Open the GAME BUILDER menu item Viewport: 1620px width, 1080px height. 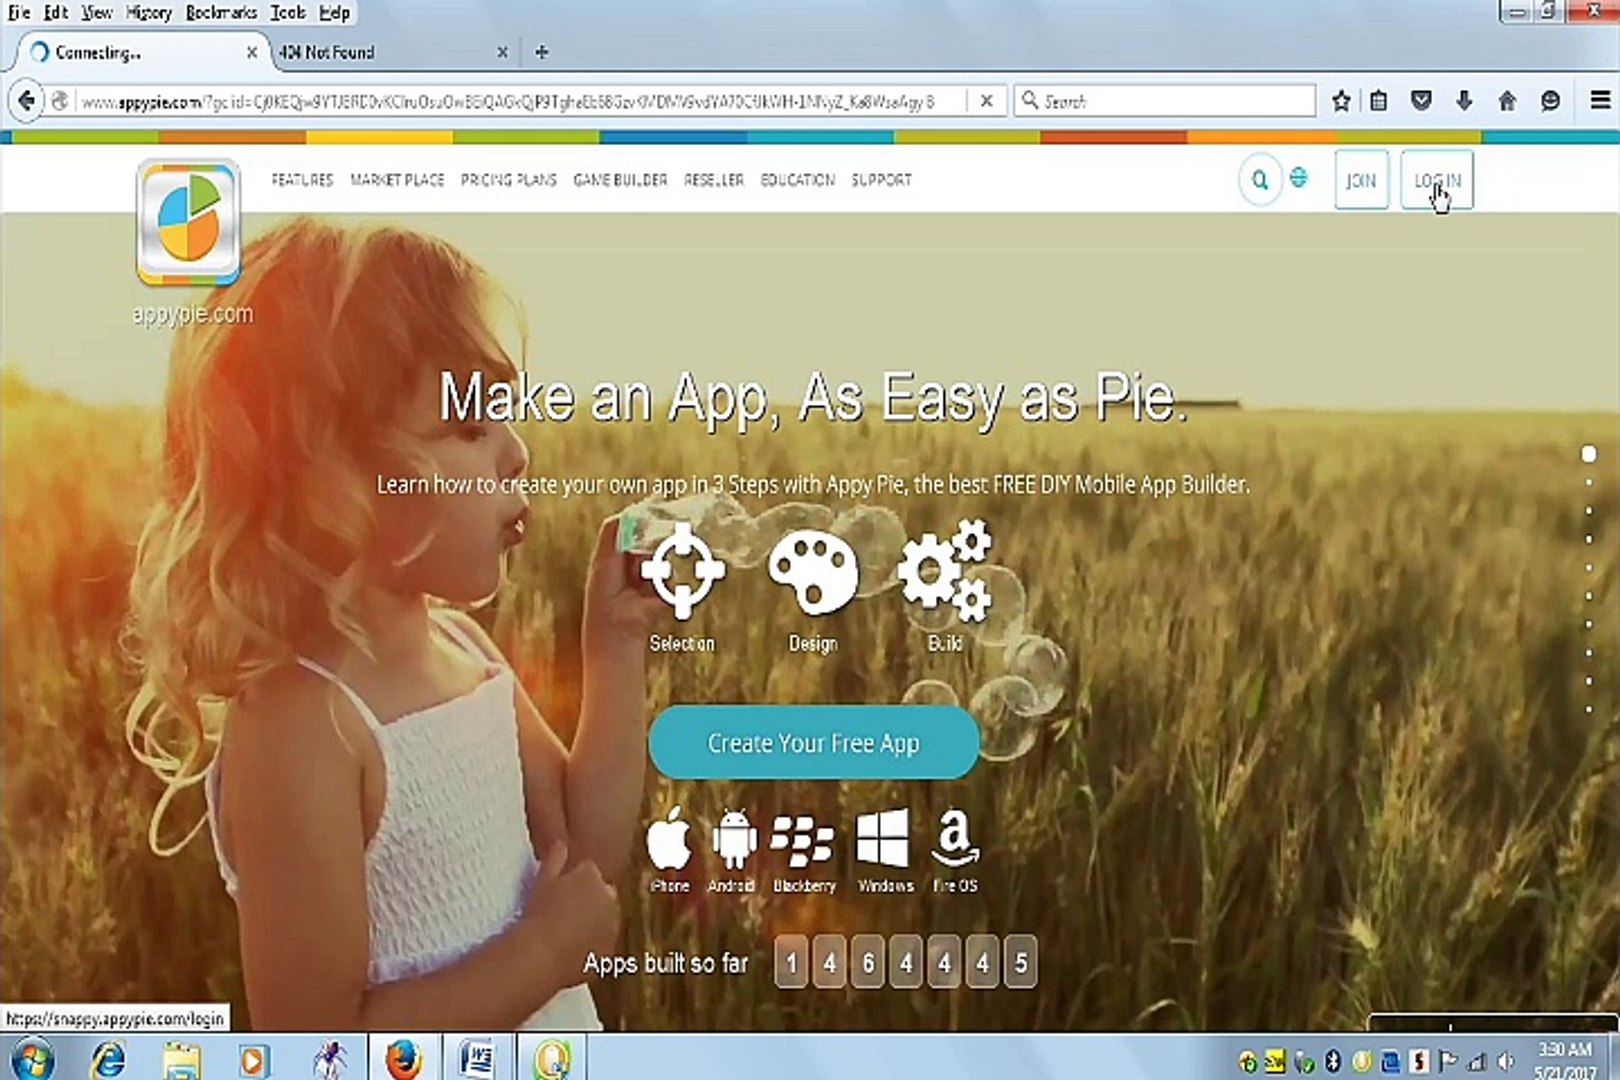click(x=619, y=180)
